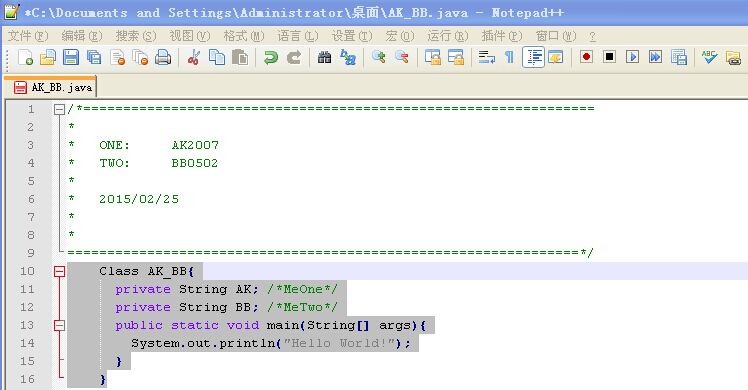The width and height of the screenshot is (748, 390).
Task: Open the 语言(L) menu
Action: click(x=298, y=36)
